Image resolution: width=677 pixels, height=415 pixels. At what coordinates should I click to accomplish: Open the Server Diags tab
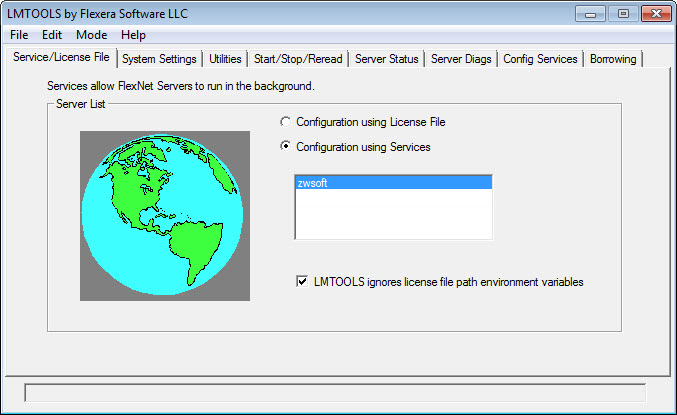pyautogui.click(x=461, y=59)
